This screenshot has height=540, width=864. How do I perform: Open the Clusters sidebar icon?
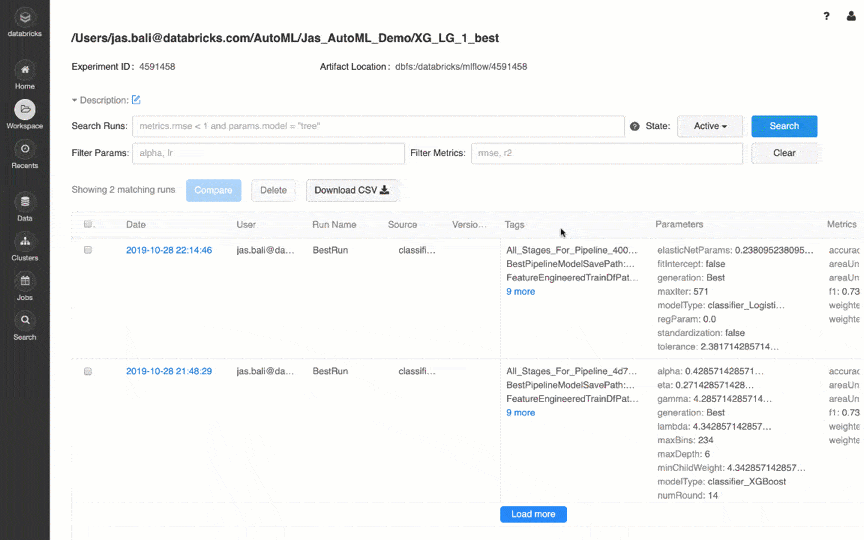point(25,242)
